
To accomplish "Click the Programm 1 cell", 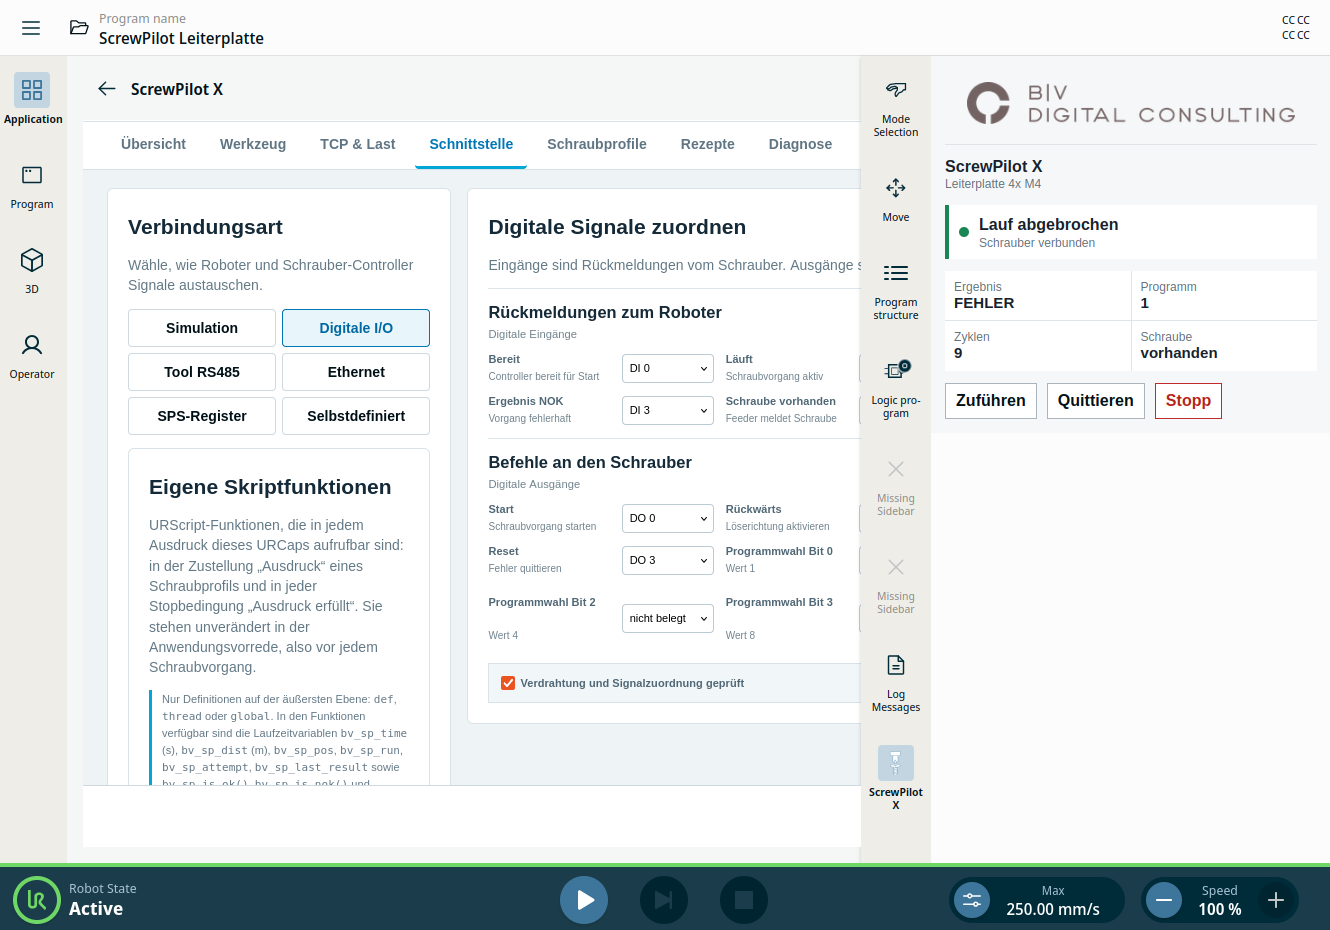I will coord(1224,295).
